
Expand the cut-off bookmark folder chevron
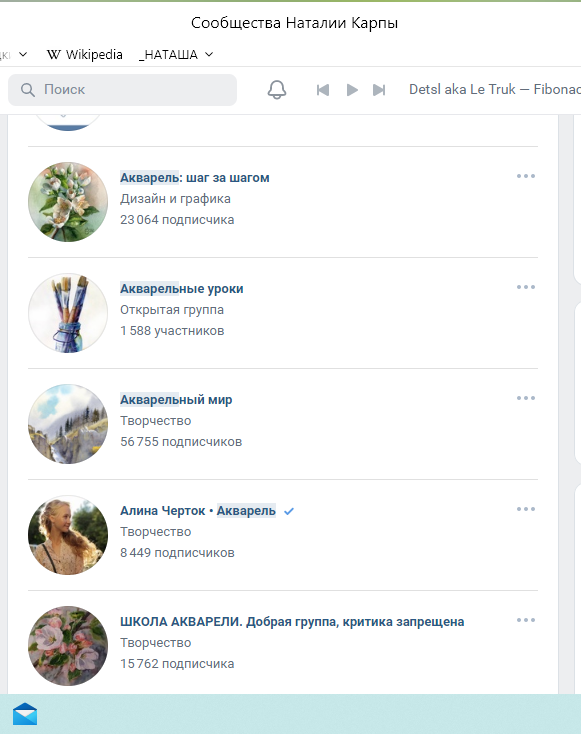pos(23,54)
